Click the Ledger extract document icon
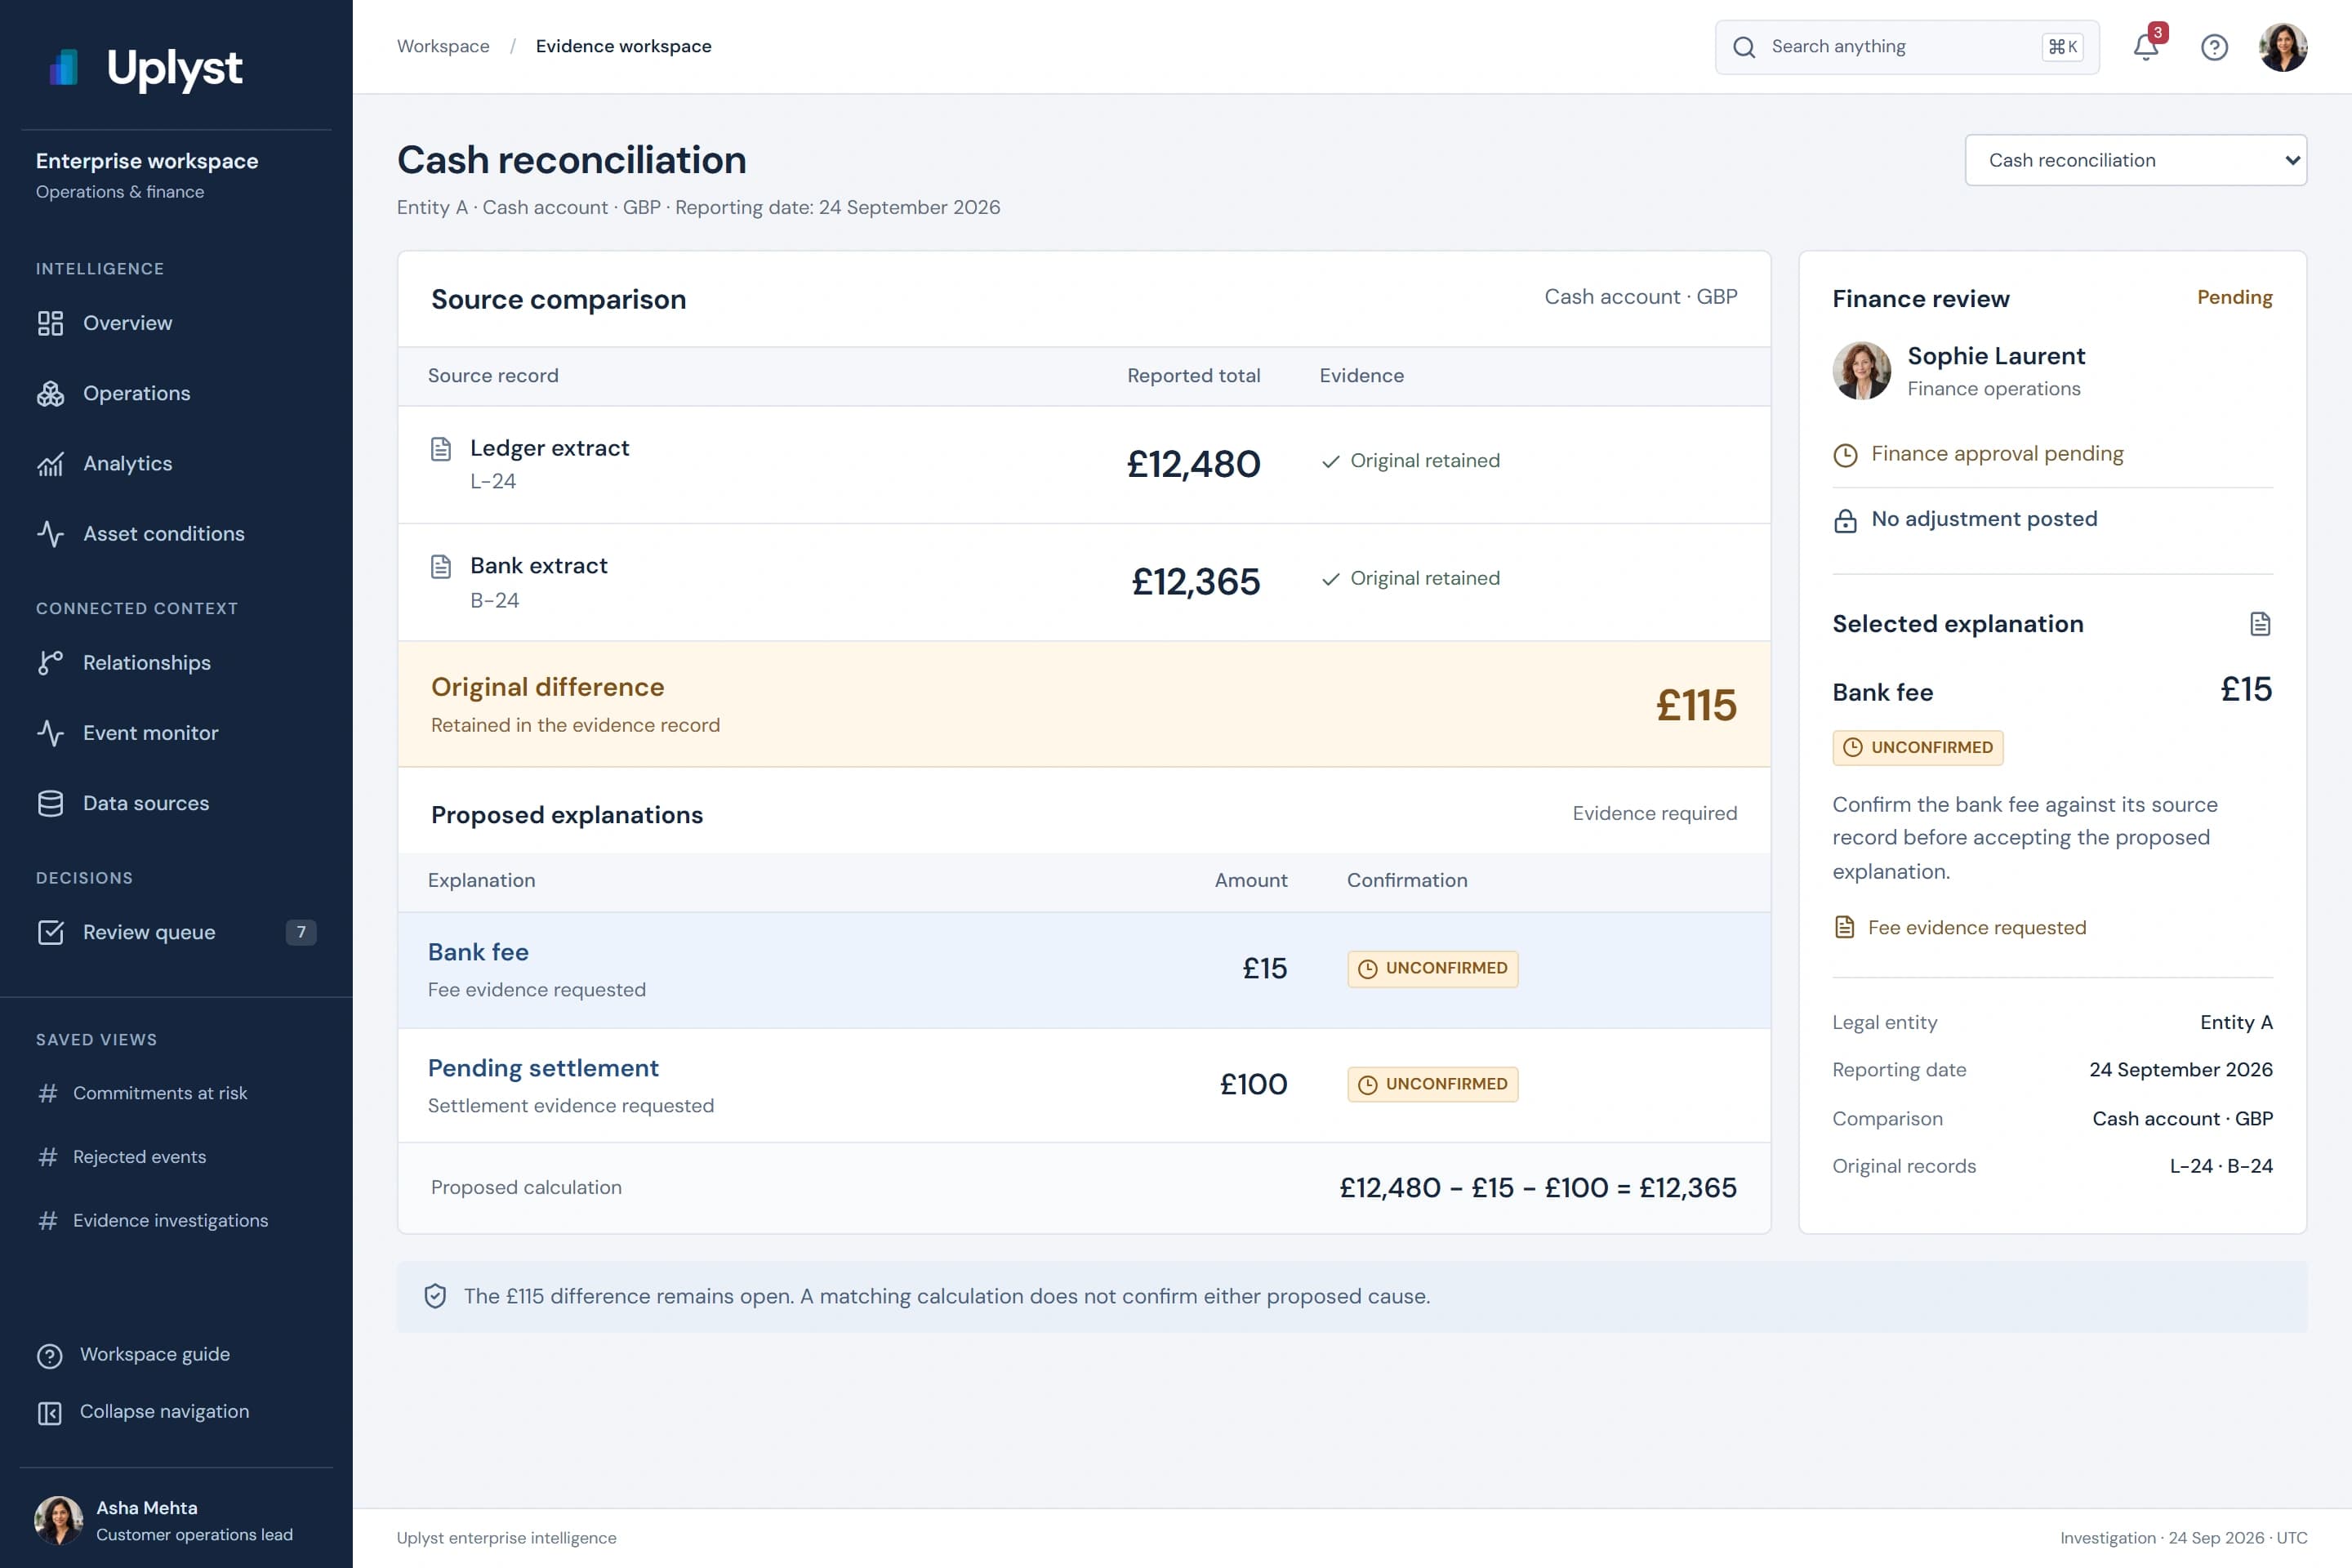2352x1568 pixels. pyautogui.click(x=441, y=449)
